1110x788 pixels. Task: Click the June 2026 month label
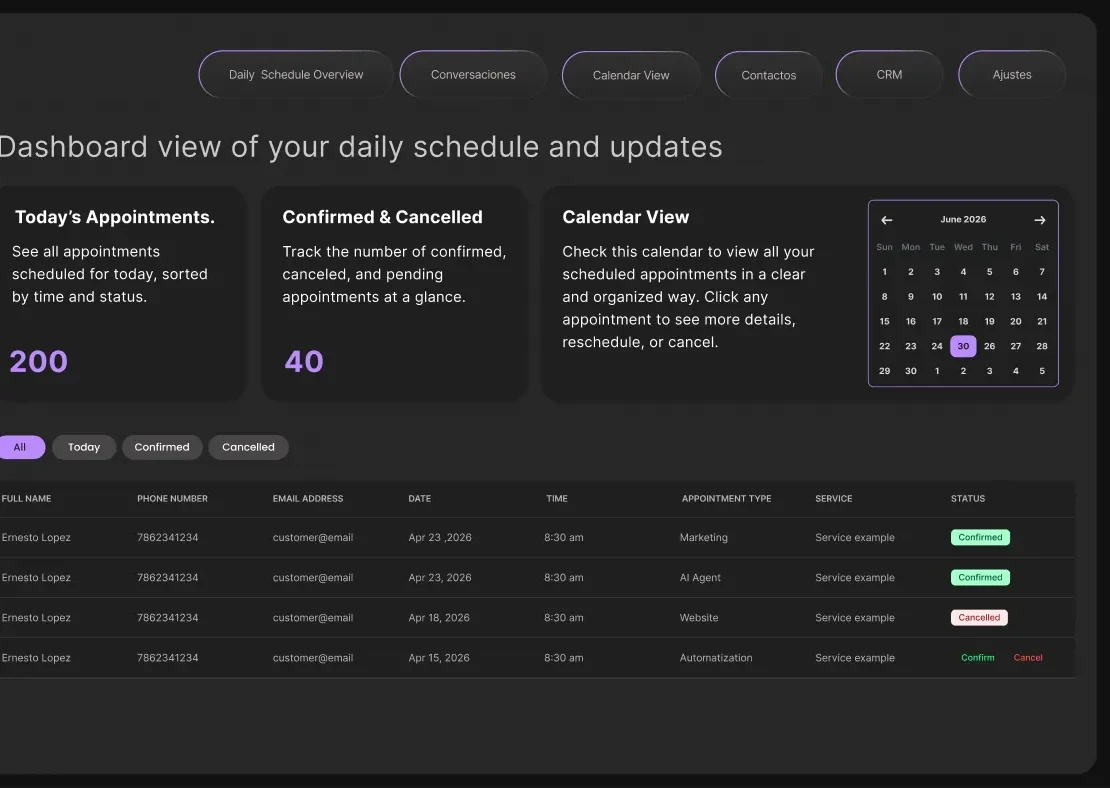point(963,219)
